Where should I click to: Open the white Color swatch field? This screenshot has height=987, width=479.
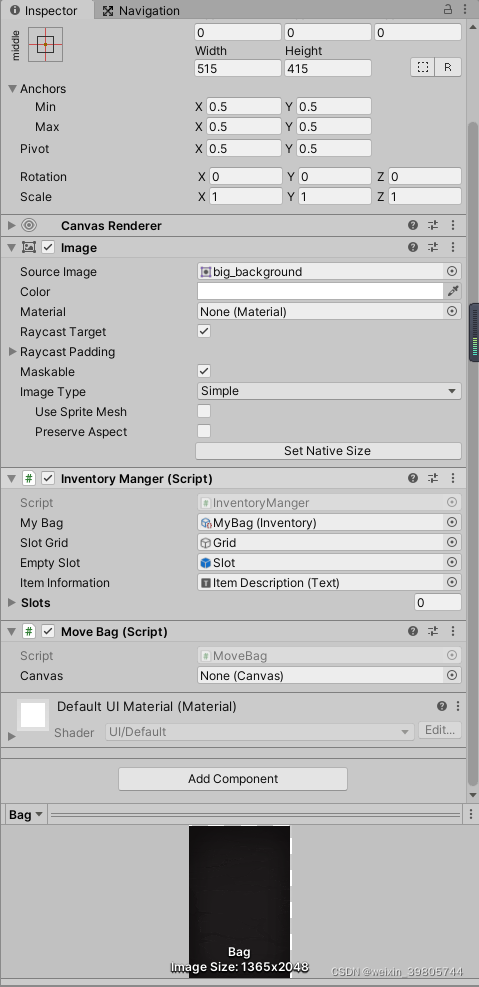coord(320,291)
